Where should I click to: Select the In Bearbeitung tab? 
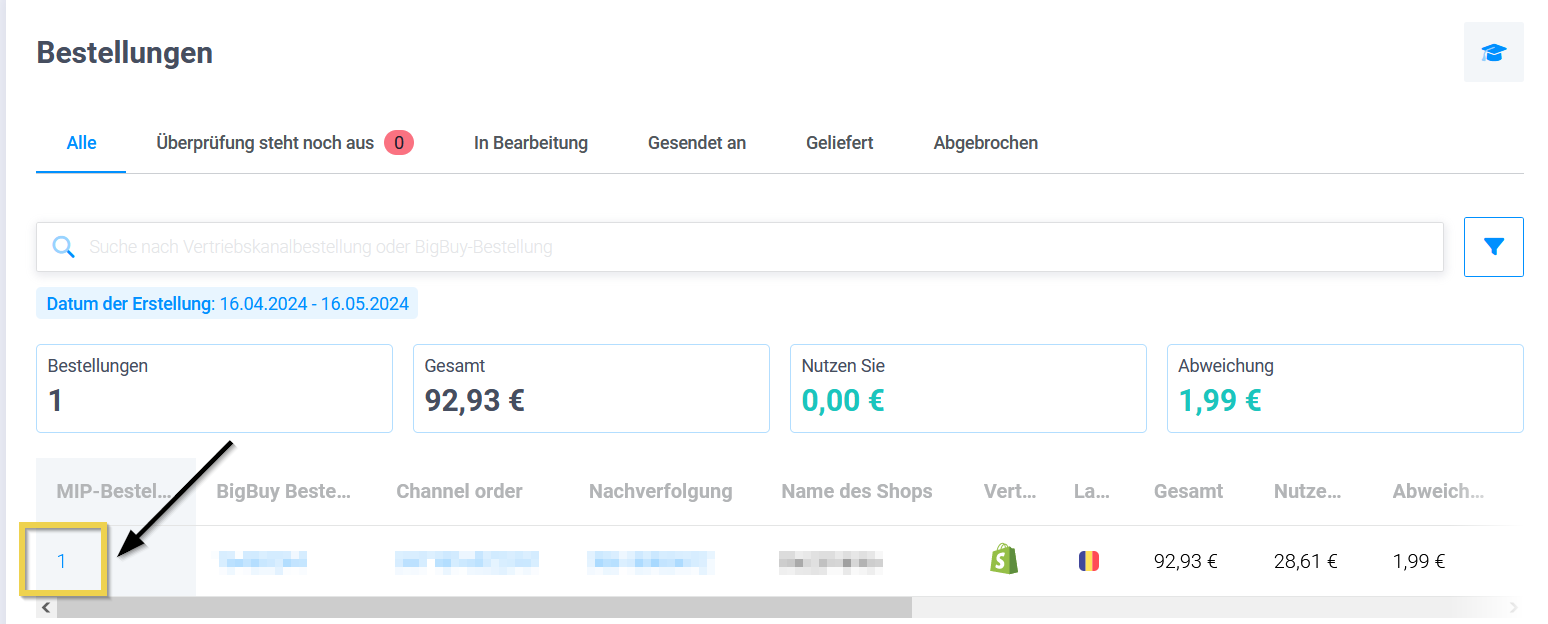pos(530,143)
